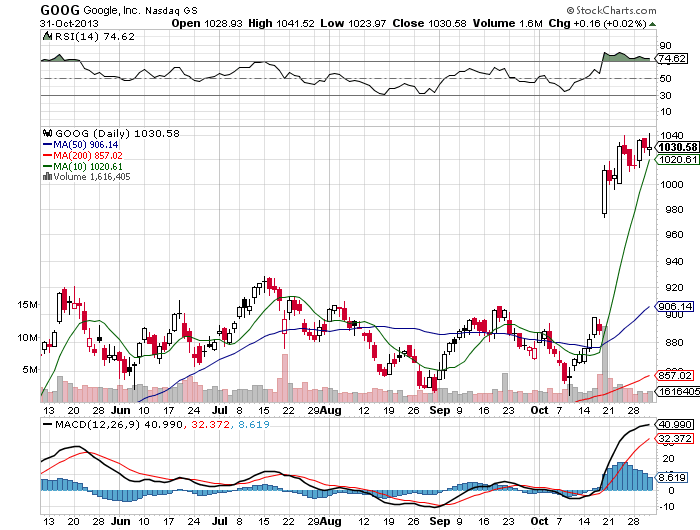This screenshot has width=700, height=530.
Task: Click the green RSI area icon
Action: point(47,36)
